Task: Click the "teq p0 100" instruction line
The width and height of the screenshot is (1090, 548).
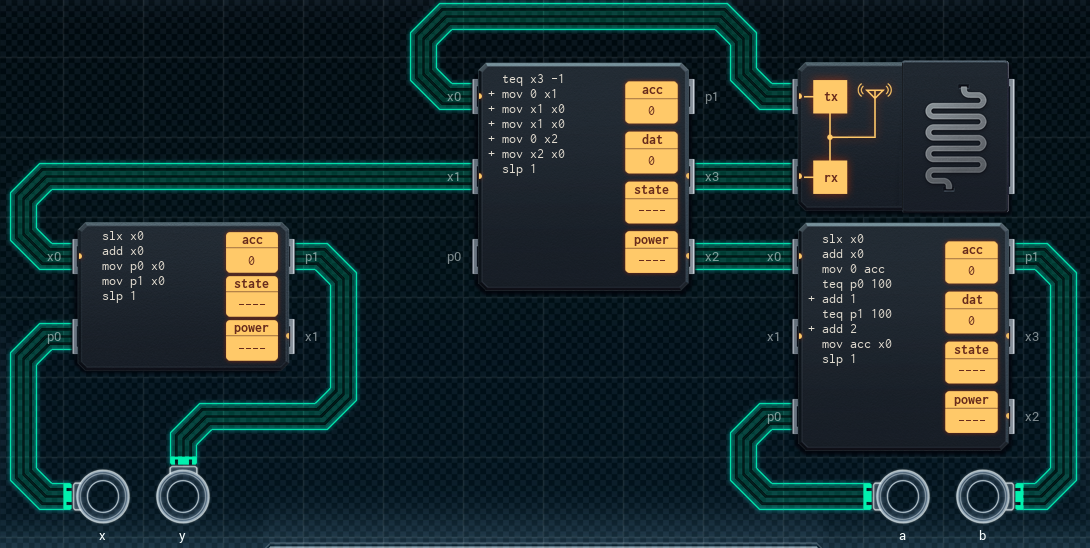Action: click(856, 284)
